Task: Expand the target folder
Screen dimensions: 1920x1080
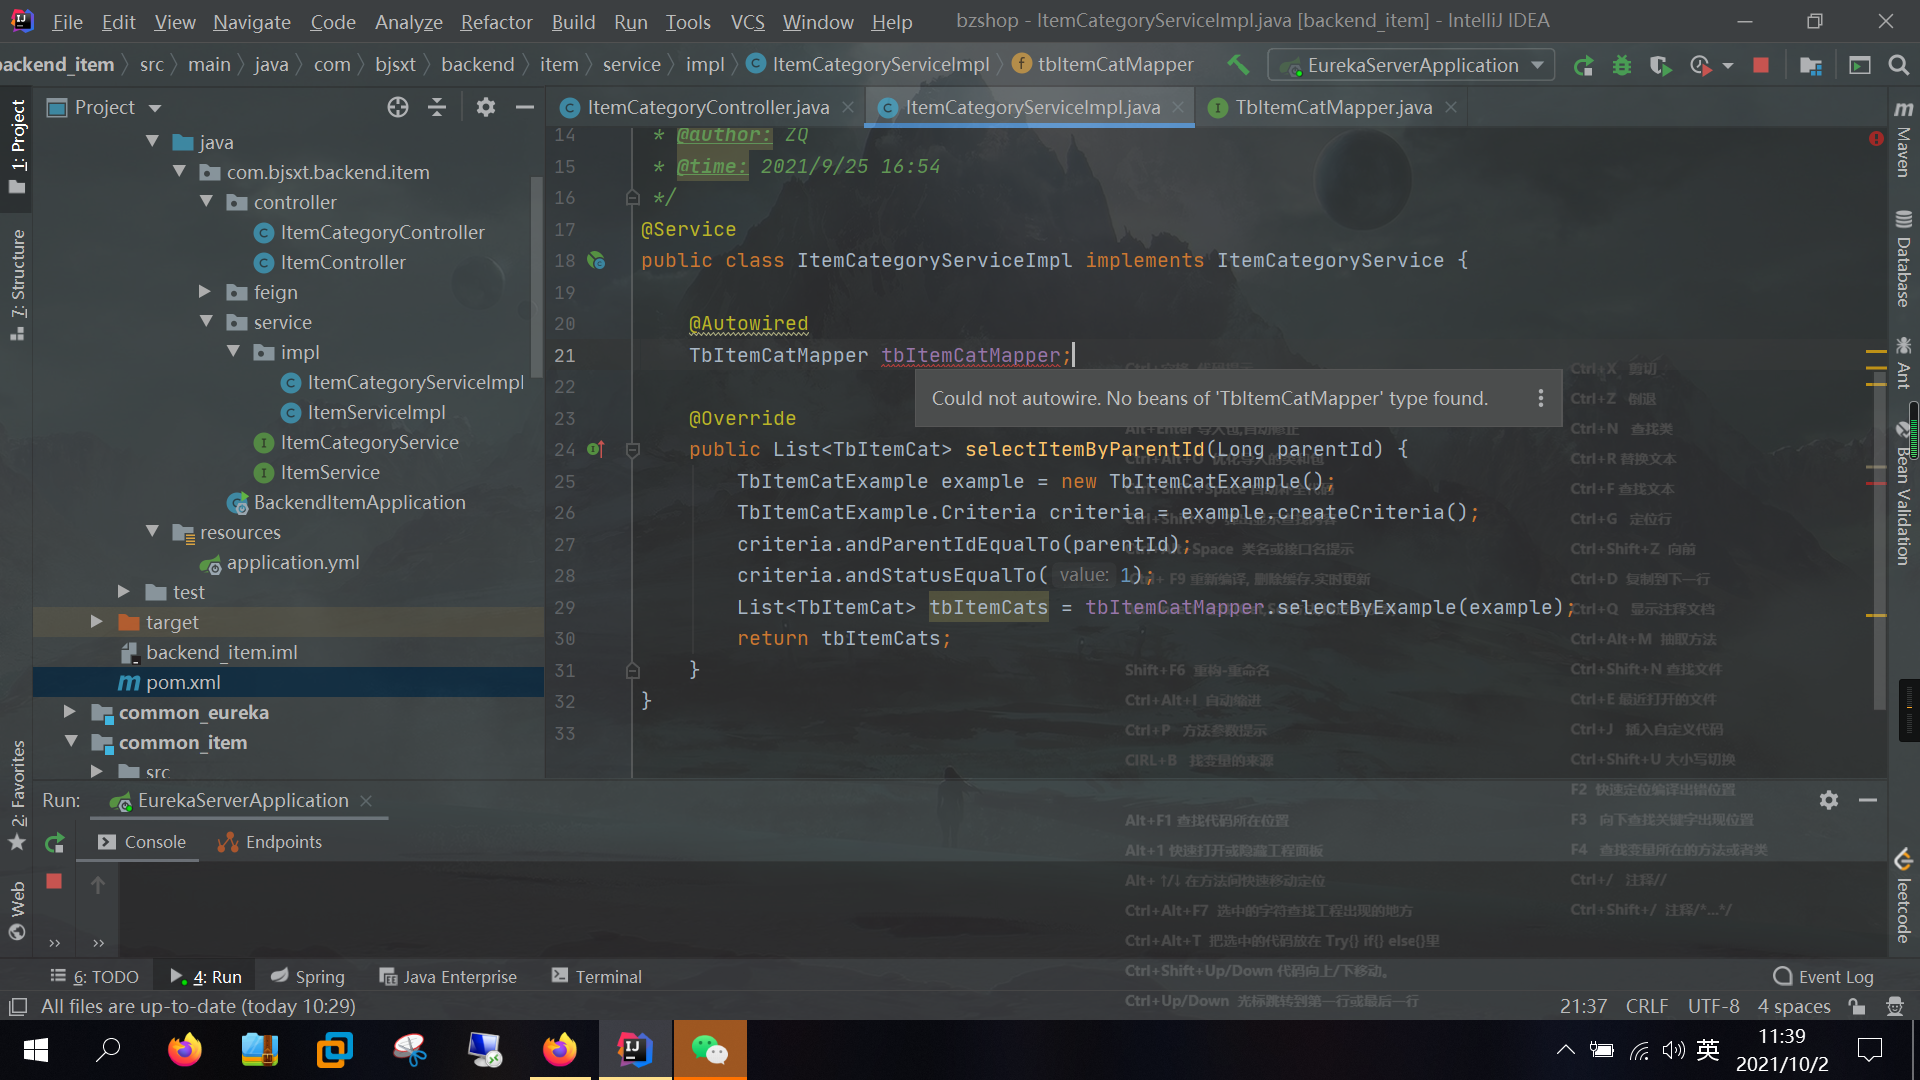Action: click(x=97, y=622)
